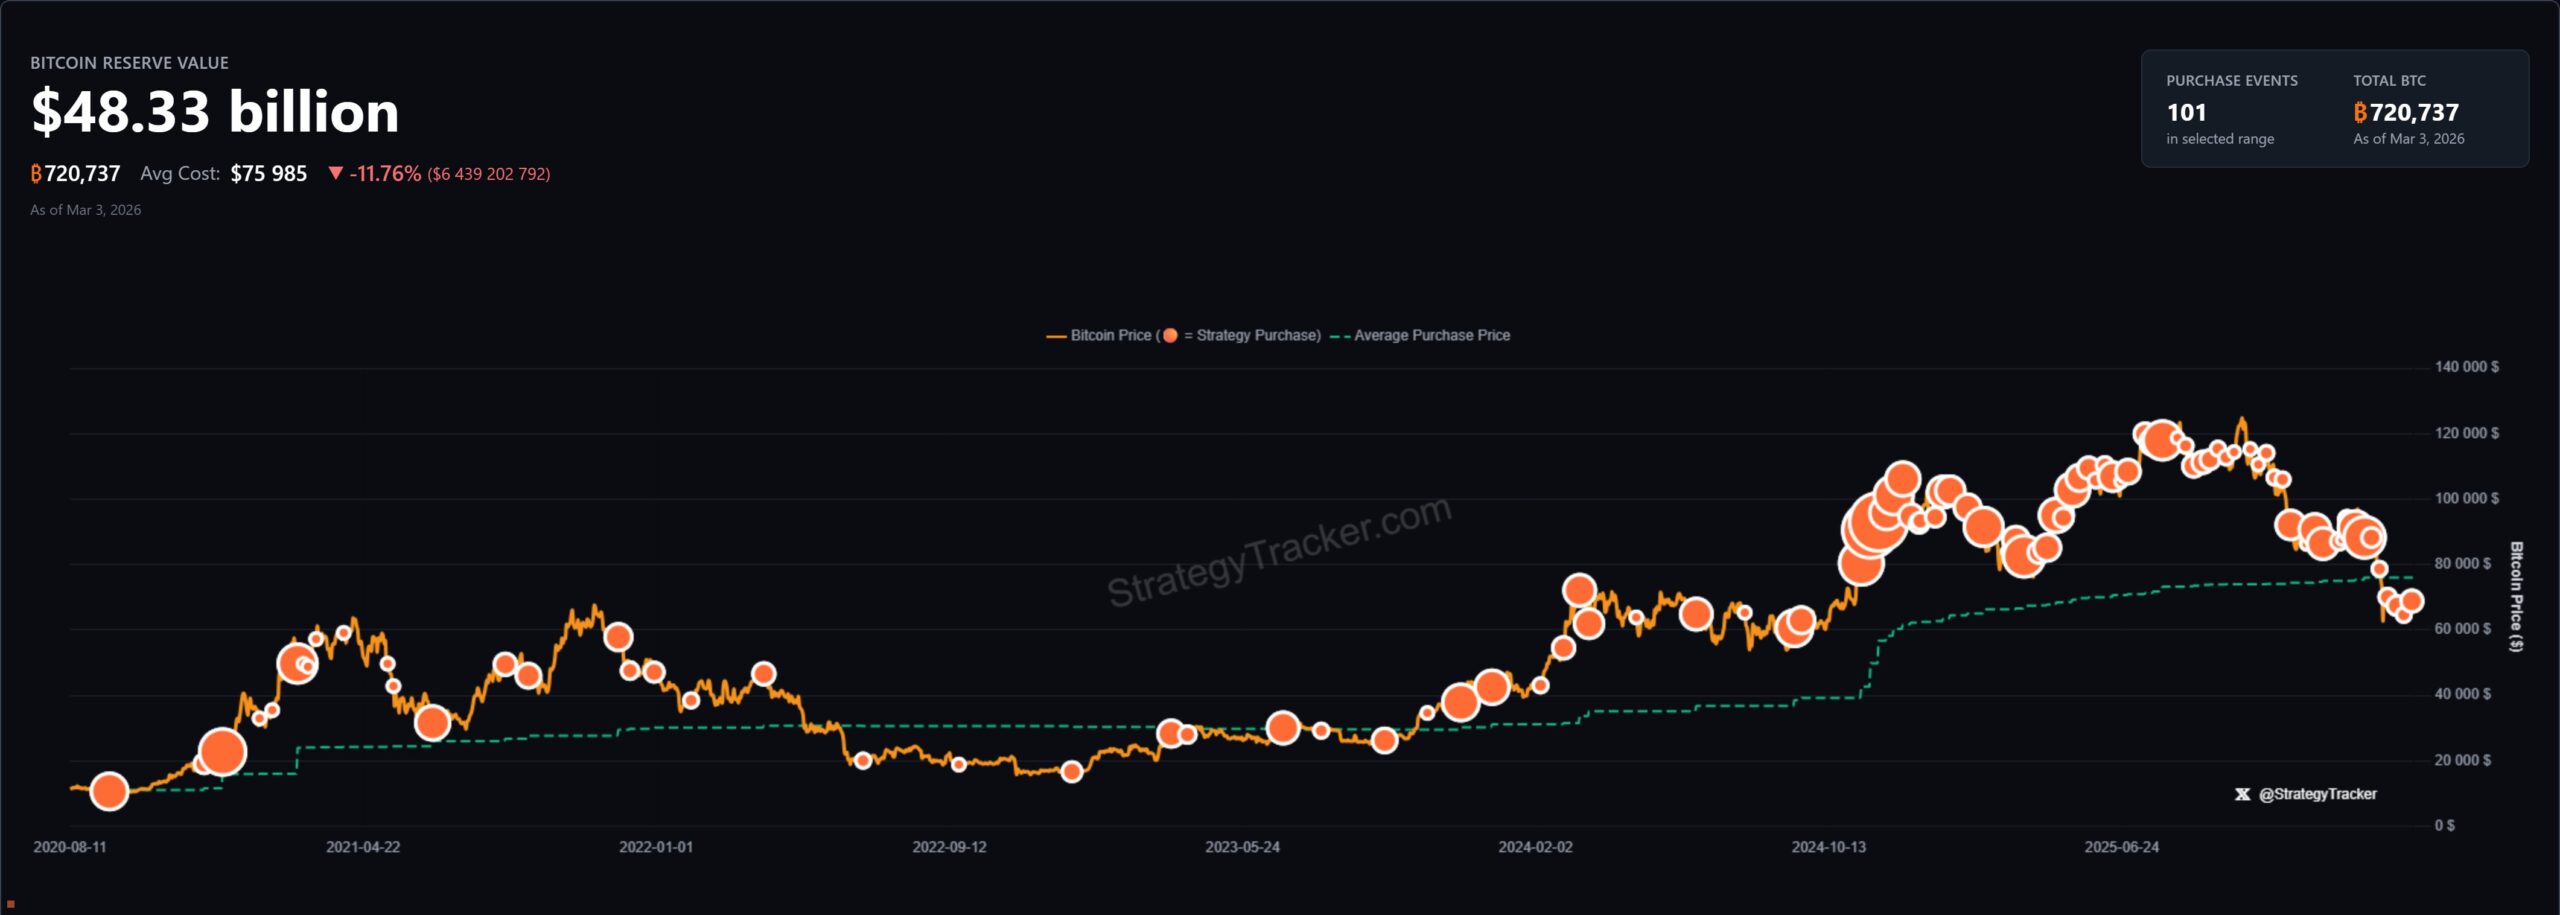Click the tiny orange square in bottom-left corner
The image size is (2560, 915).
(11, 904)
